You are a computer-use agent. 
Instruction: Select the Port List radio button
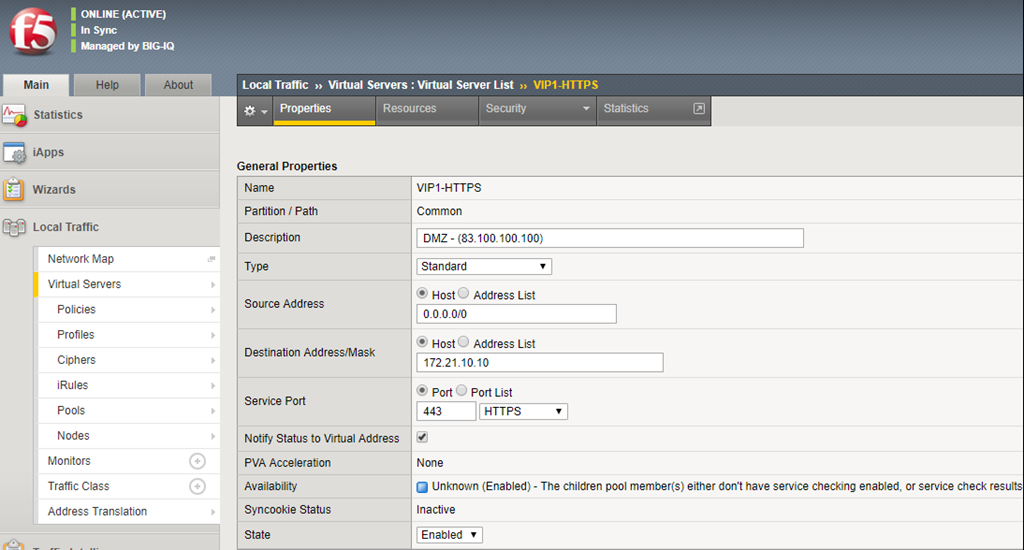coord(462,391)
